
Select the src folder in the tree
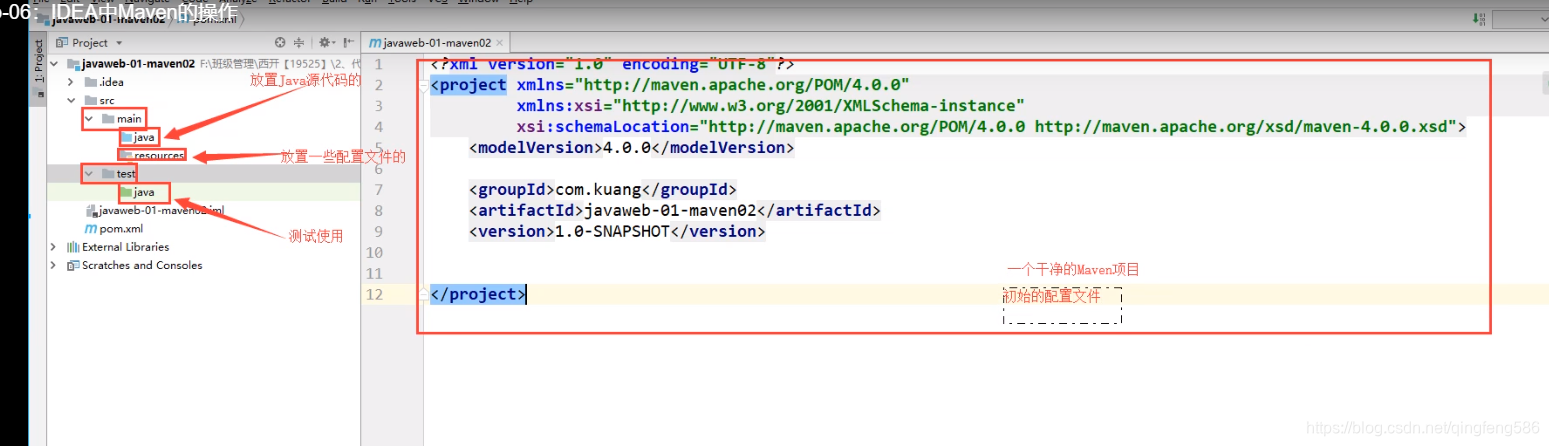click(x=99, y=101)
